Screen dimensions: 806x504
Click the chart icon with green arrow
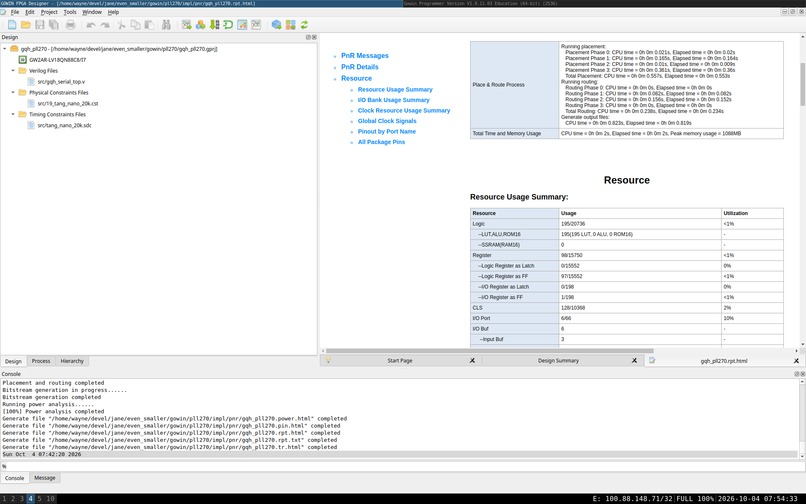click(186, 25)
